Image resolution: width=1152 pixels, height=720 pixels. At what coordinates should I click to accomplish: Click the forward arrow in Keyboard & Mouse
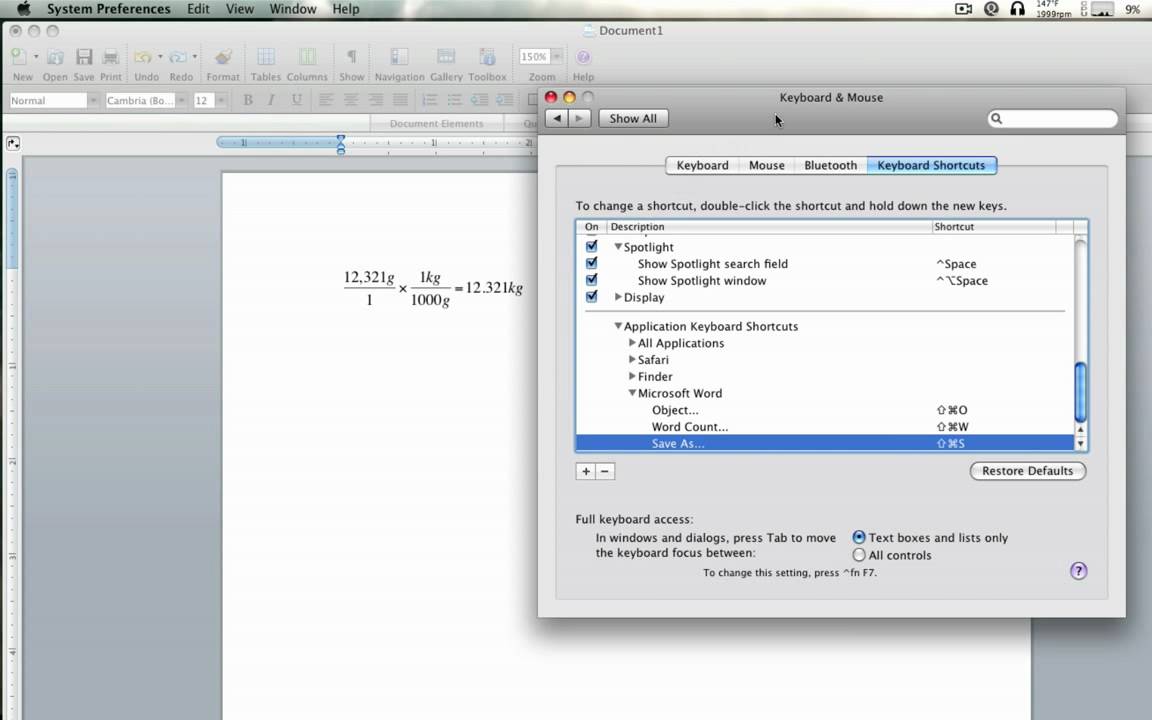tap(580, 118)
